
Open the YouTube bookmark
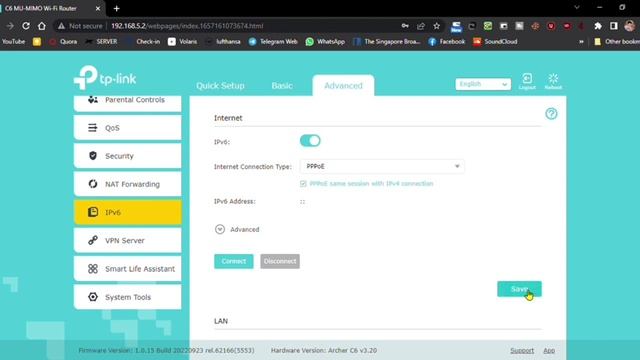pyautogui.click(x=13, y=42)
